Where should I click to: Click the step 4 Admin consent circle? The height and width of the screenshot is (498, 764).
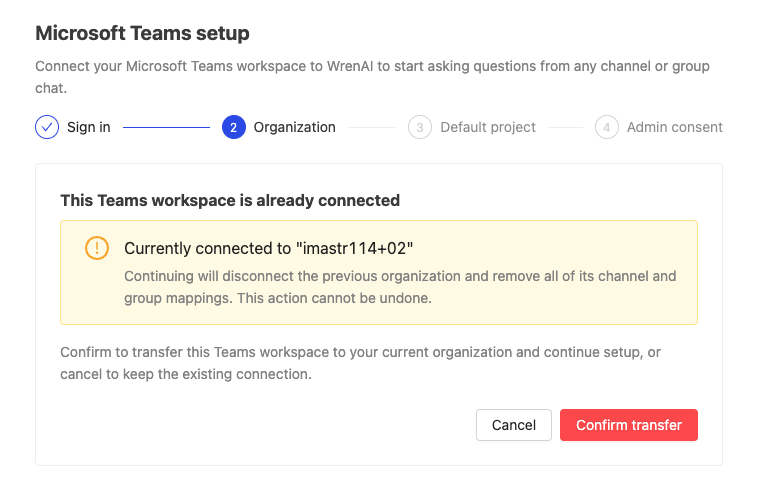(607, 127)
